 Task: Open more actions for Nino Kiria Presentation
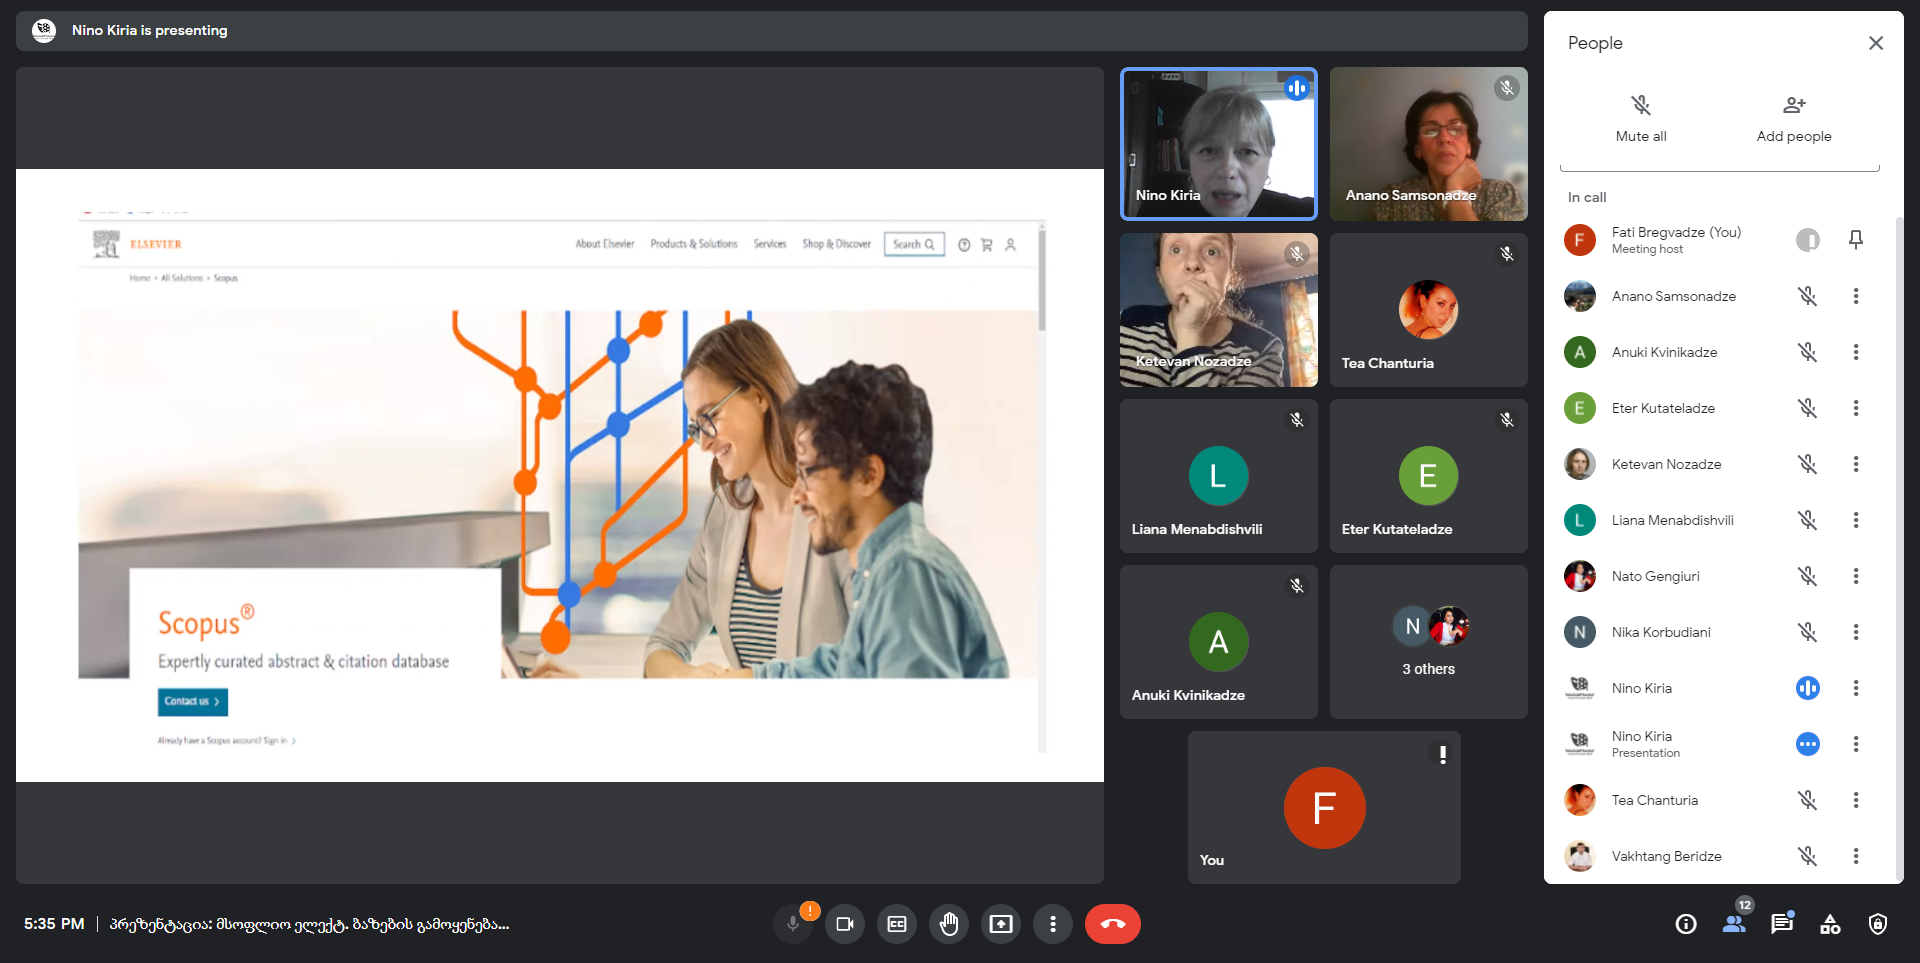pos(1856,744)
